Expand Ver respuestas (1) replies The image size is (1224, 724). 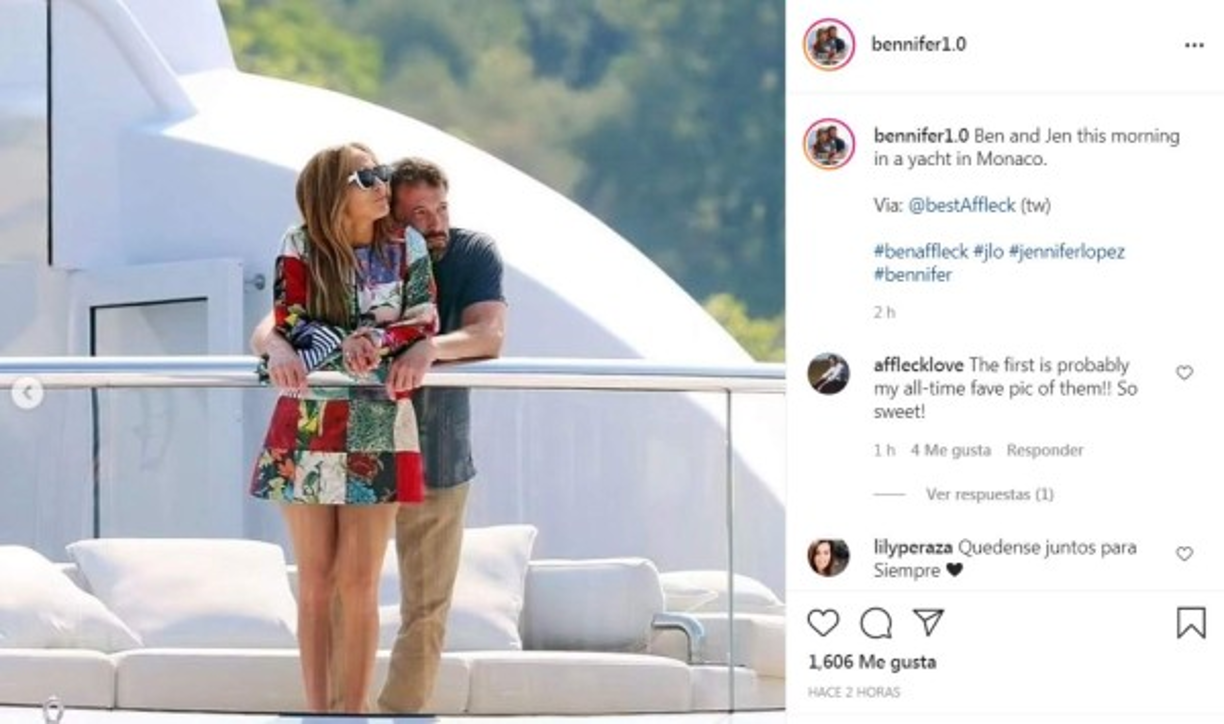[989, 494]
